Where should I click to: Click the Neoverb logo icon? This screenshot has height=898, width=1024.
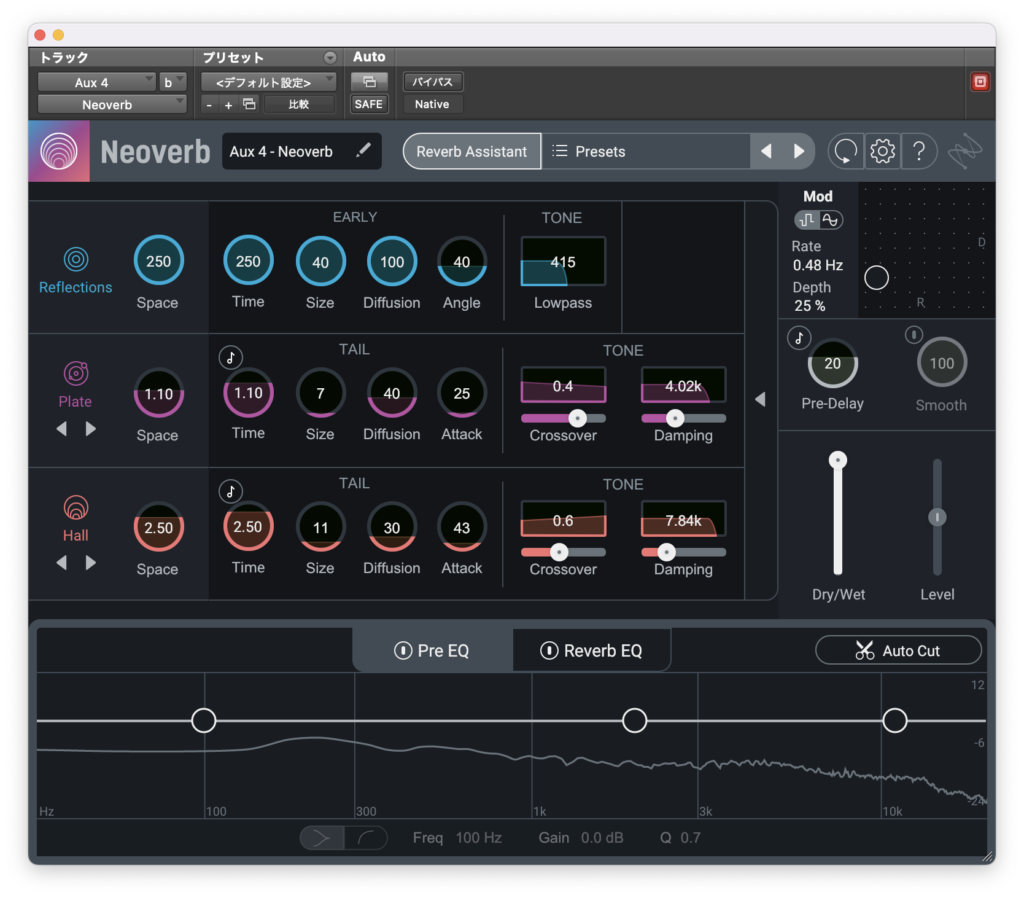coord(59,151)
